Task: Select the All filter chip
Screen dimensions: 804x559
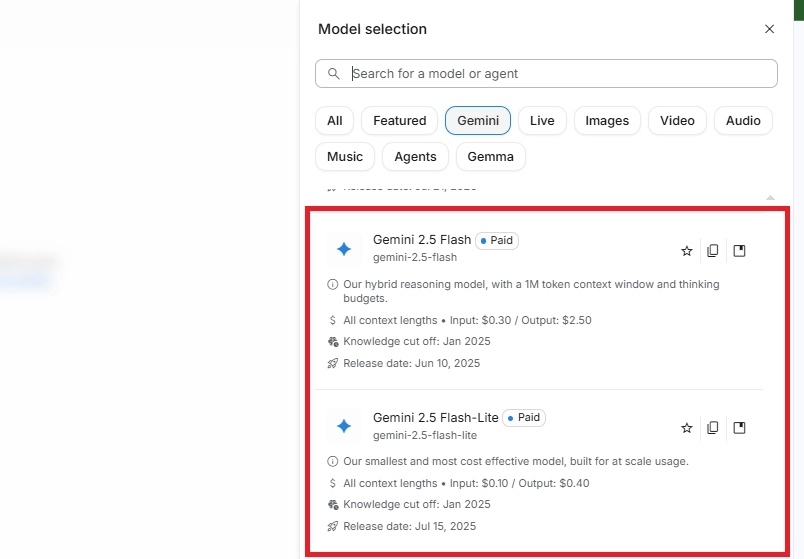Action: 334,121
